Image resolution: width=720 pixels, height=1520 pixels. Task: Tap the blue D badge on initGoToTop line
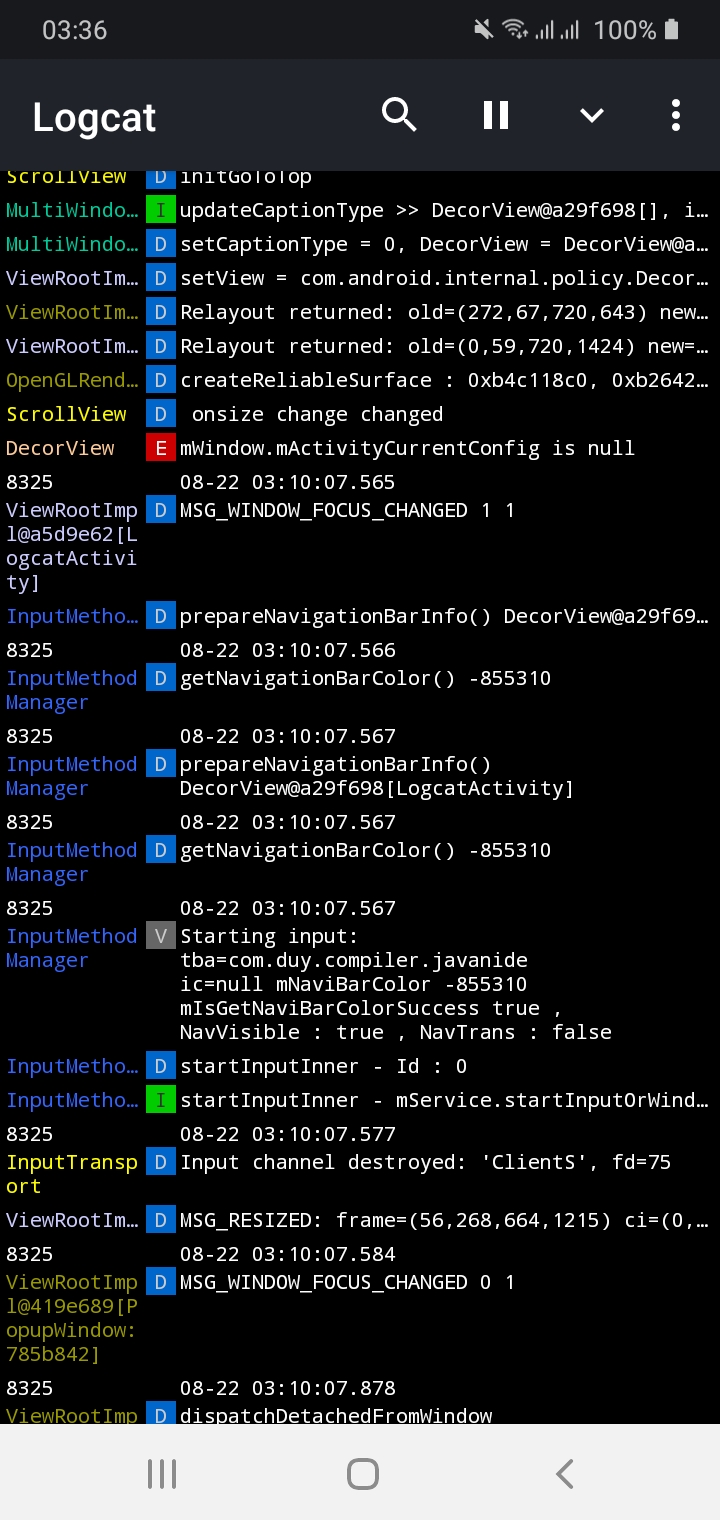[161, 175]
